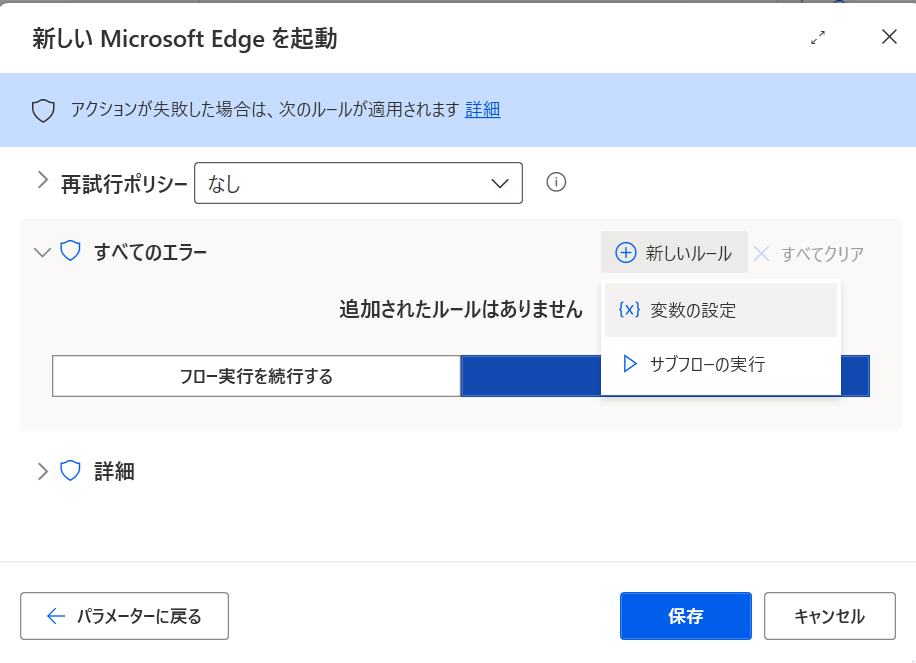Expand the 再試行ポリシー chevron

coord(42,180)
